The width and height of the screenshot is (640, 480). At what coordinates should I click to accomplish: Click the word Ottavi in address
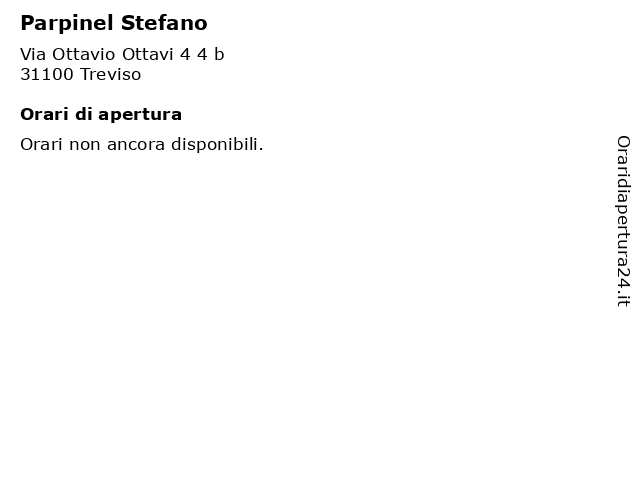point(148,54)
